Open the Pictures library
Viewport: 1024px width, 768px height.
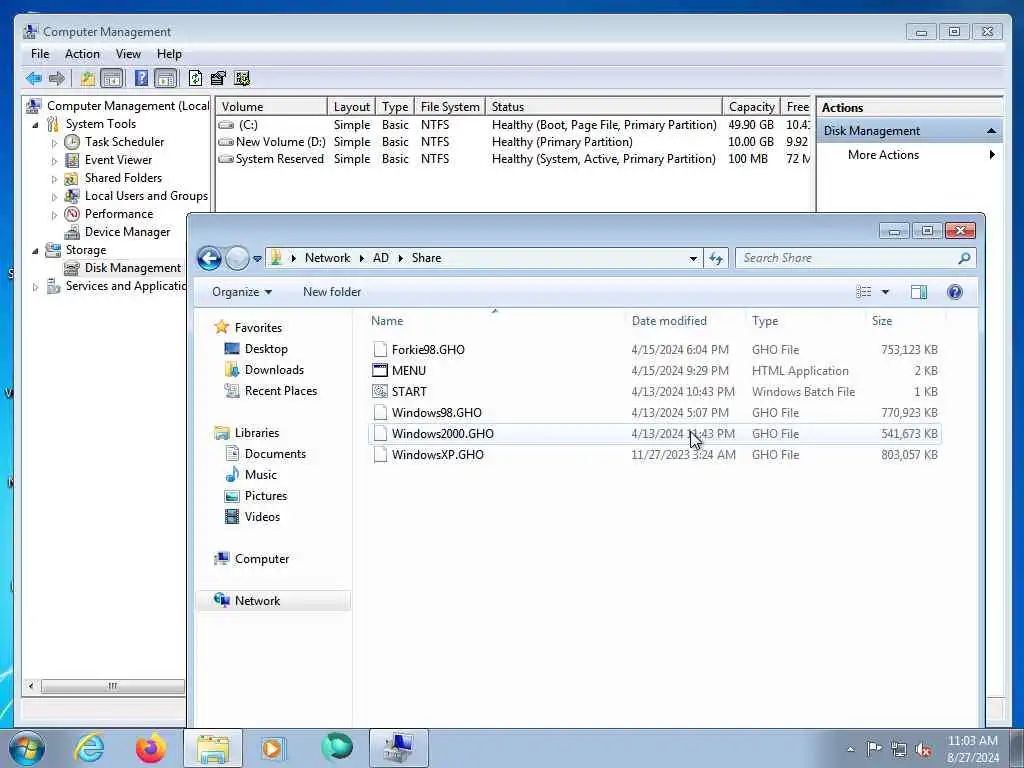pyautogui.click(x=265, y=496)
